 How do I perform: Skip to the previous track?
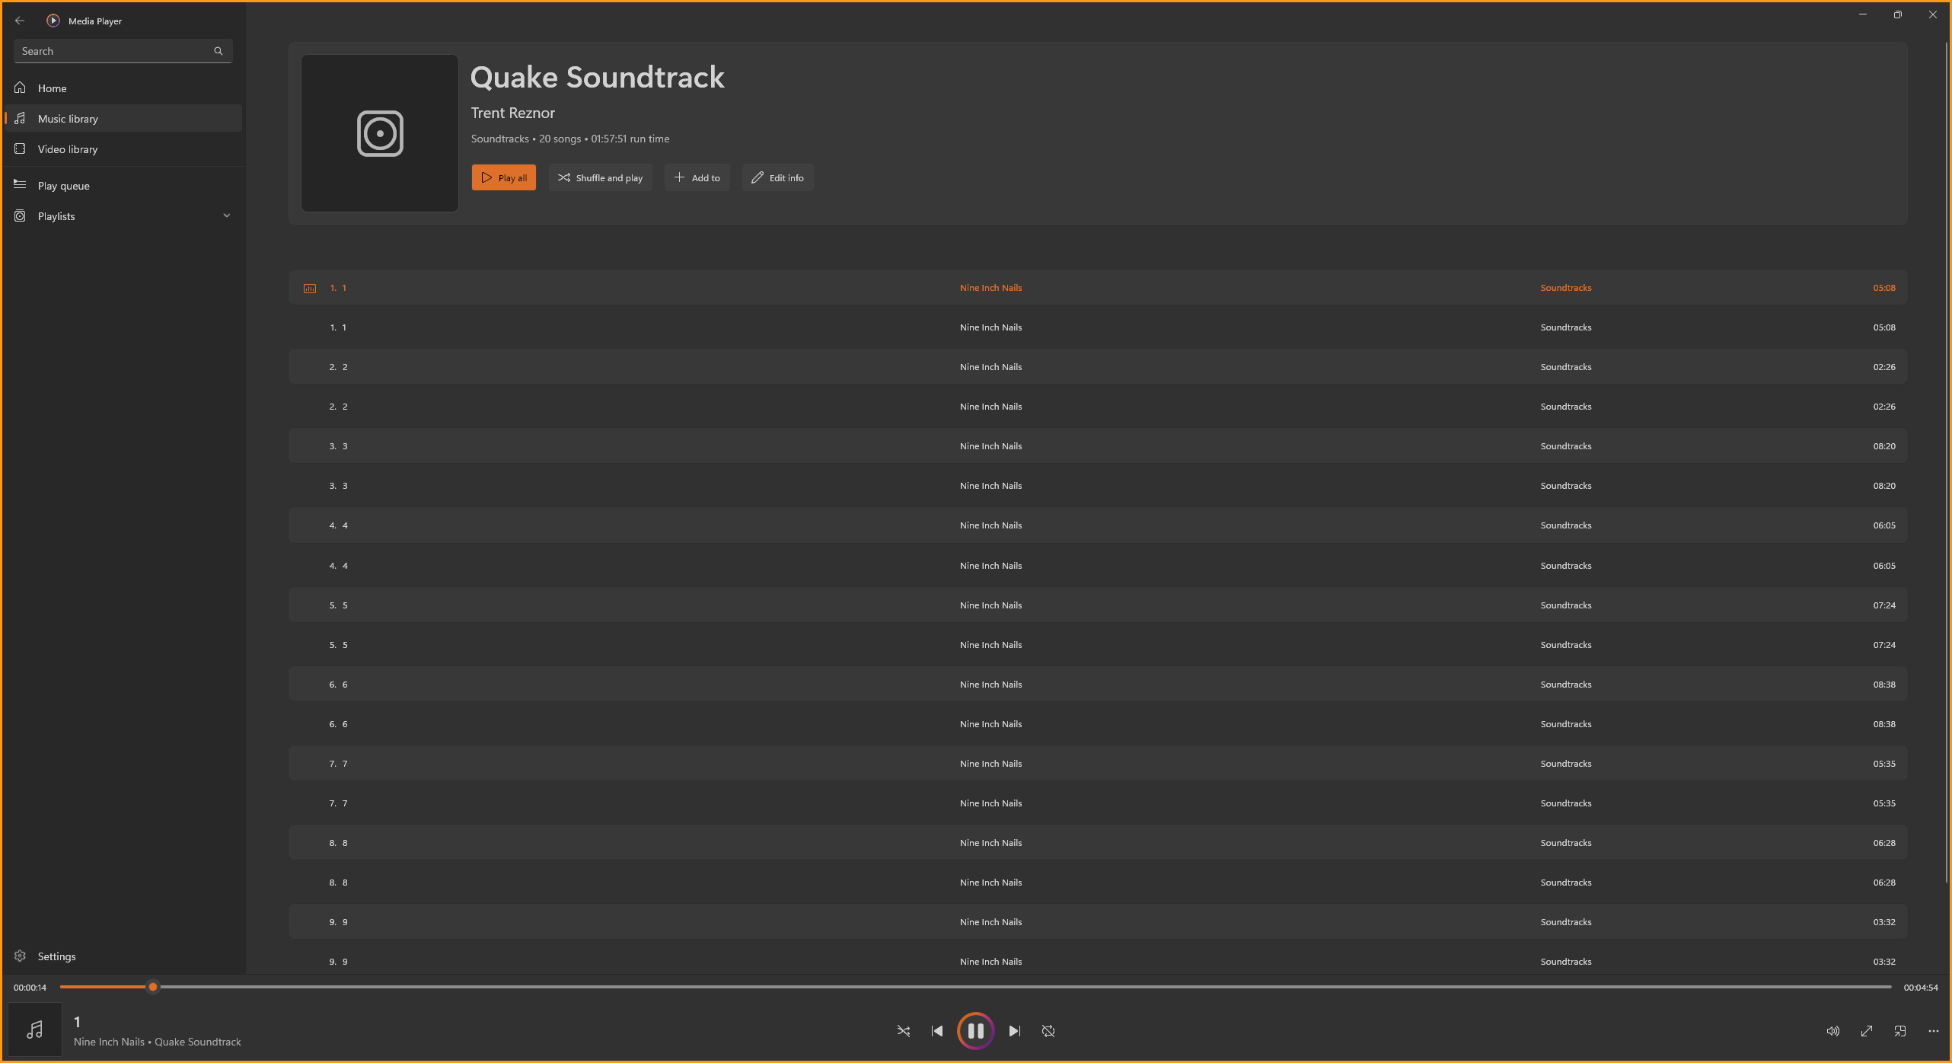click(x=937, y=1031)
